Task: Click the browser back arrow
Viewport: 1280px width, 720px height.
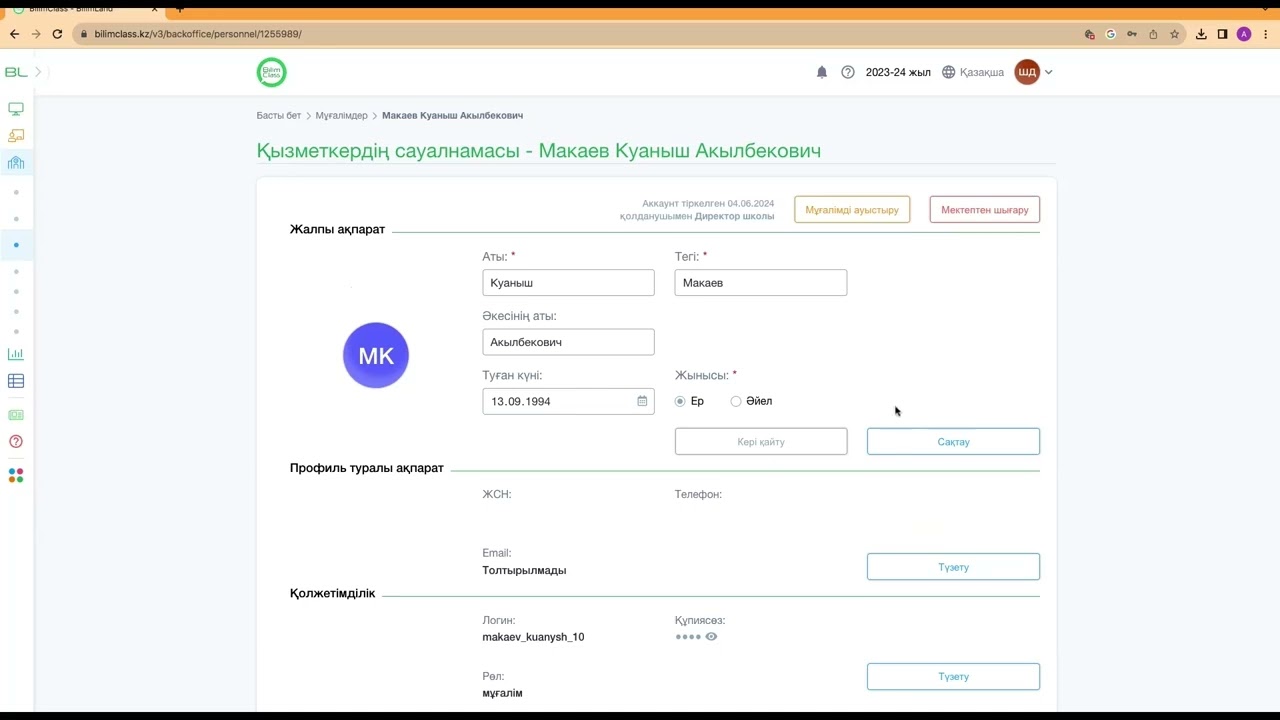Action: 14,34
